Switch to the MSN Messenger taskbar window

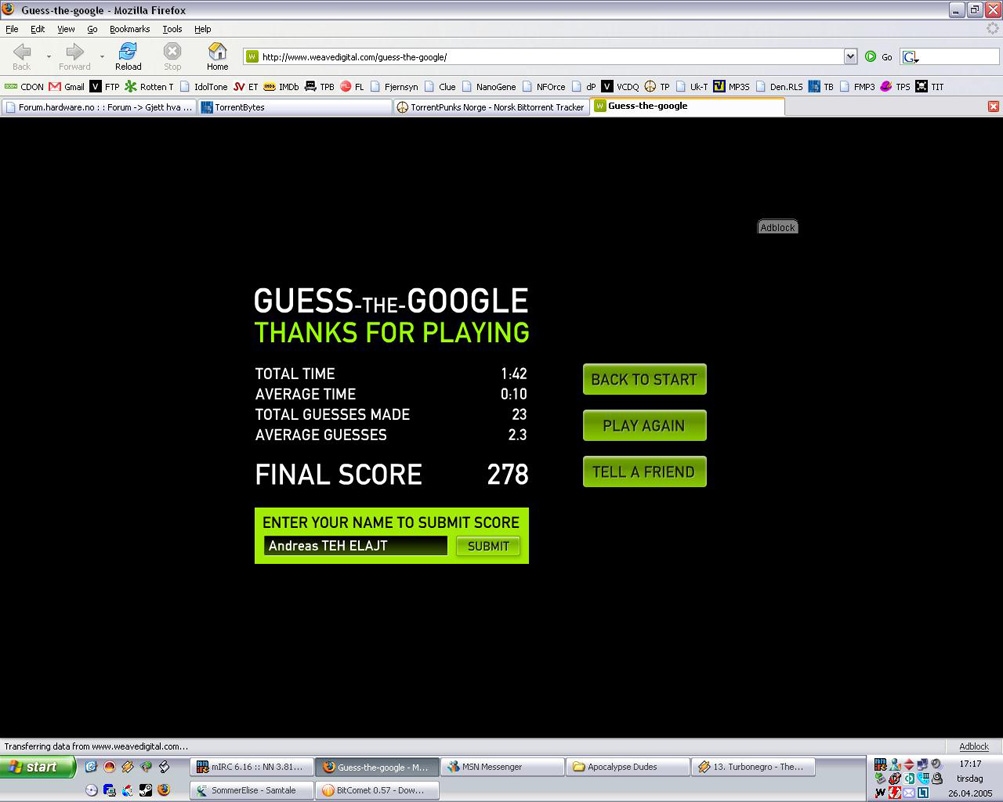pos(503,766)
